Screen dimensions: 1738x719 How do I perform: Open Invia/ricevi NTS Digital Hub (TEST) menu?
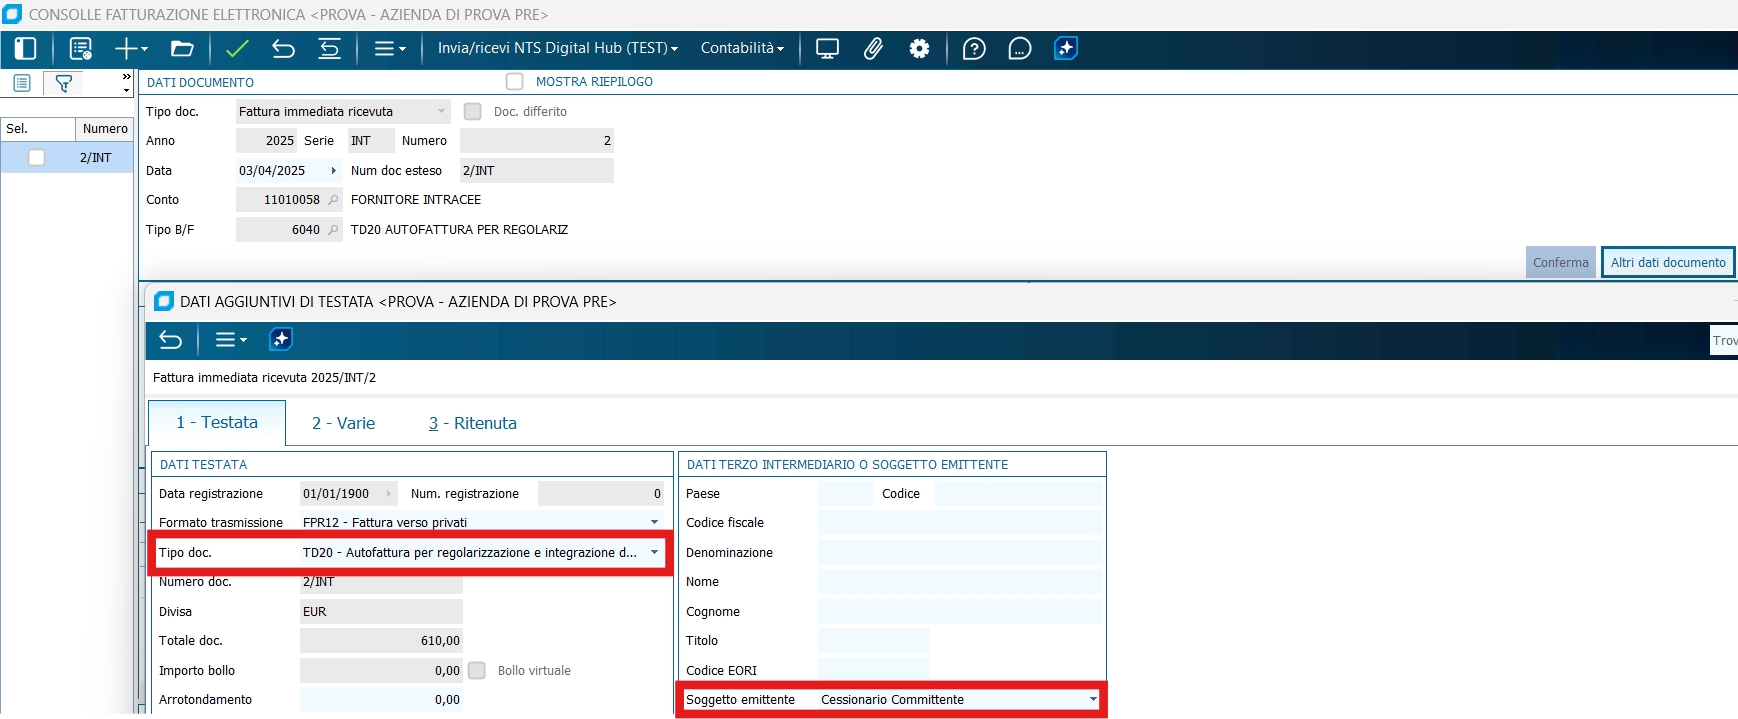tap(557, 48)
